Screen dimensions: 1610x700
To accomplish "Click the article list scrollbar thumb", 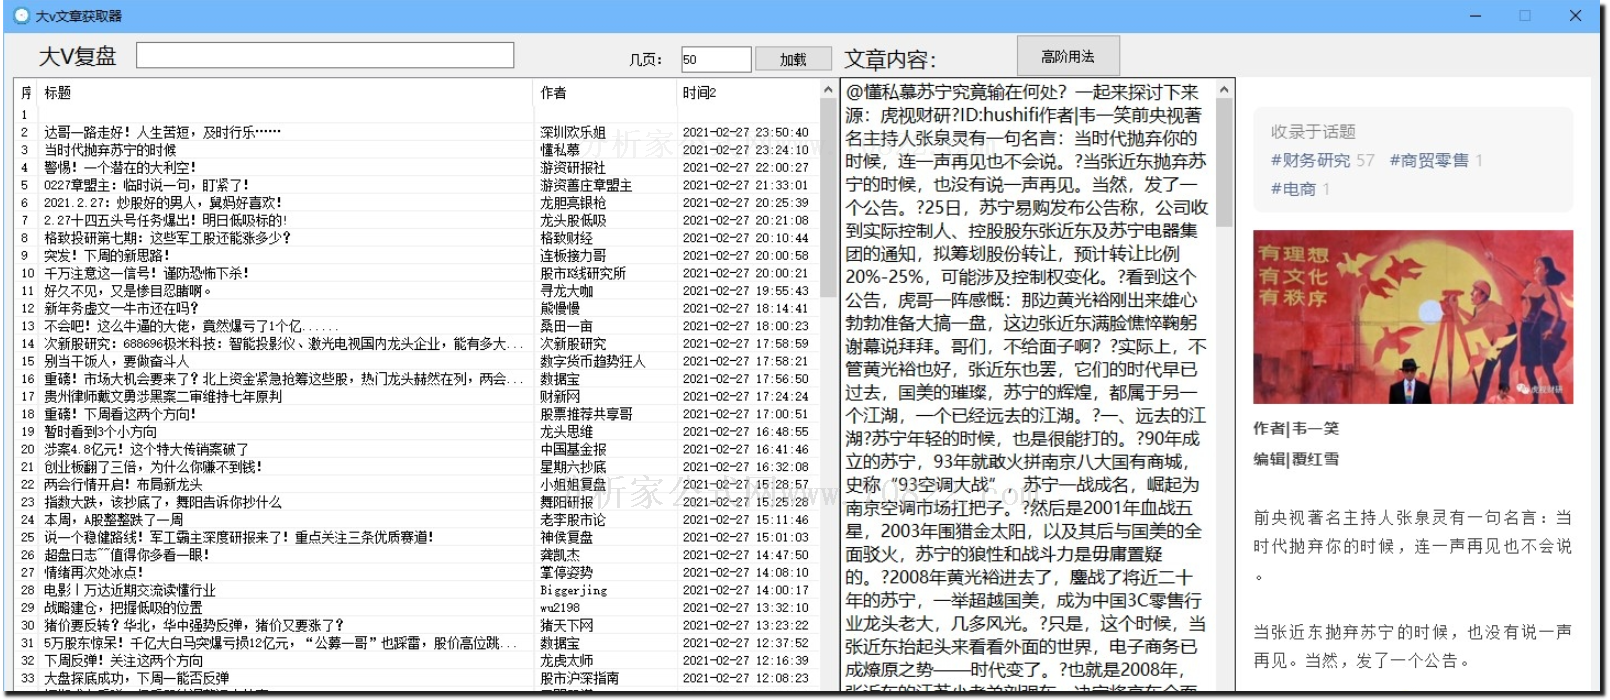I will tap(828, 198).
